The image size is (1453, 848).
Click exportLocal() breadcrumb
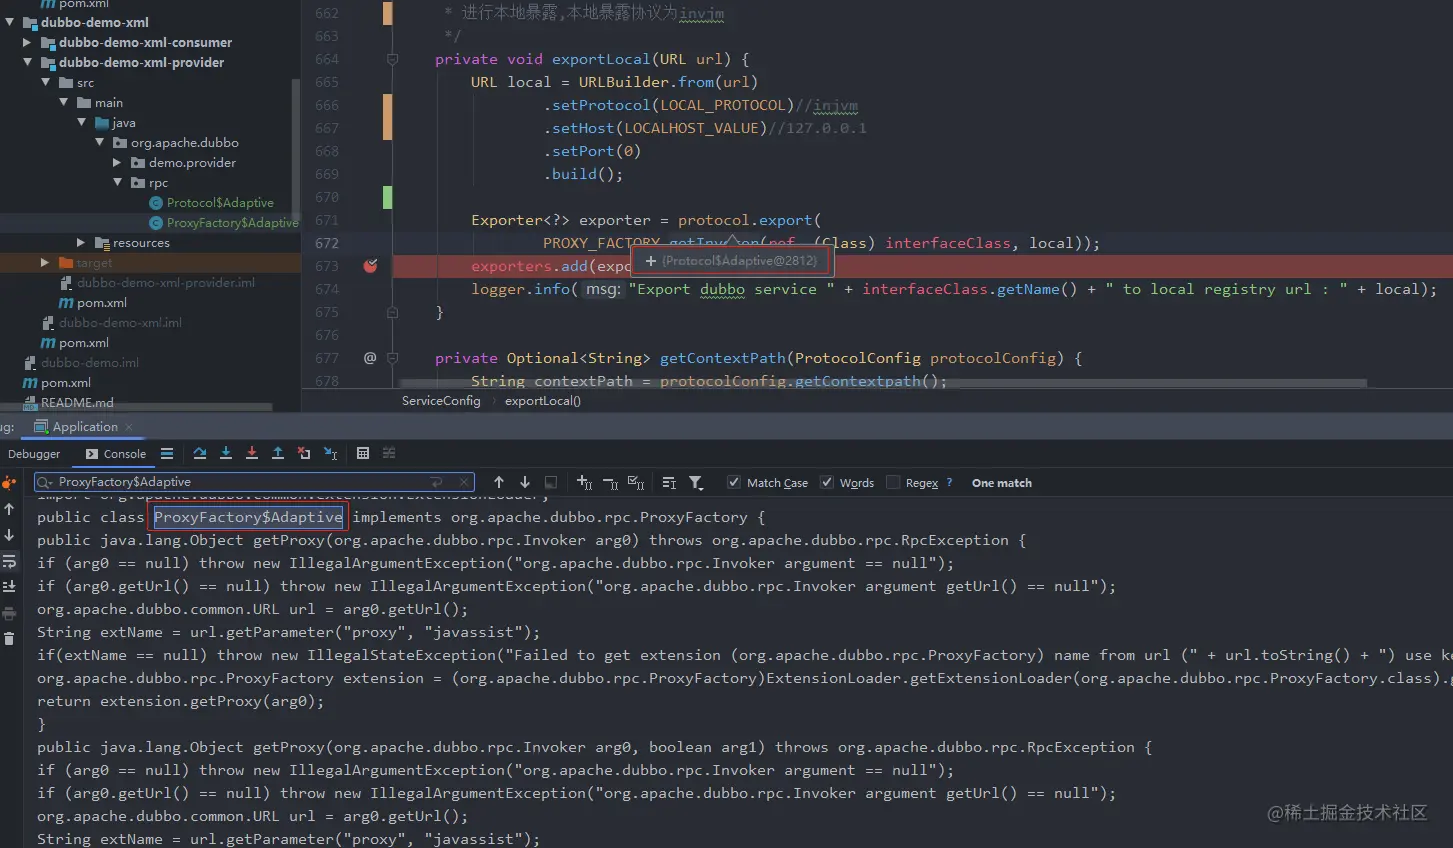click(x=543, y=401)
